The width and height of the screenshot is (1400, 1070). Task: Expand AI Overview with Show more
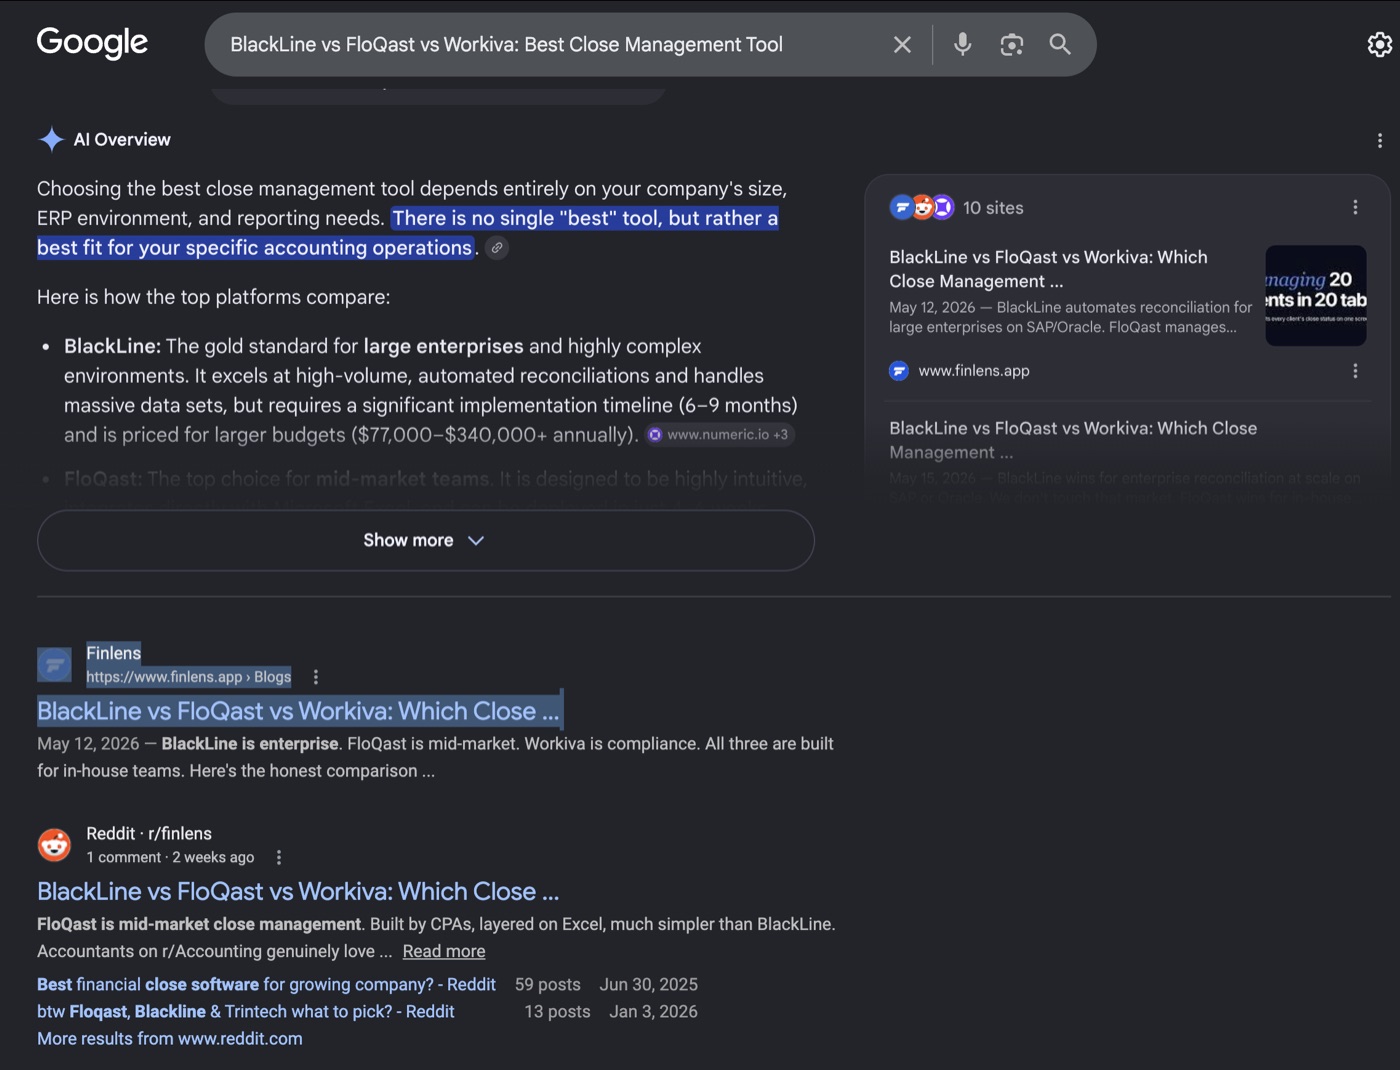[x=425, y=540]
